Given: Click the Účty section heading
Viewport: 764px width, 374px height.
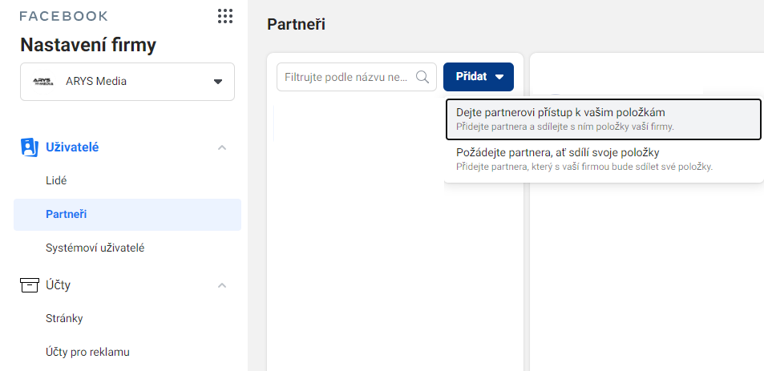Looking at the screenshot, I should (x=58, y=285).
